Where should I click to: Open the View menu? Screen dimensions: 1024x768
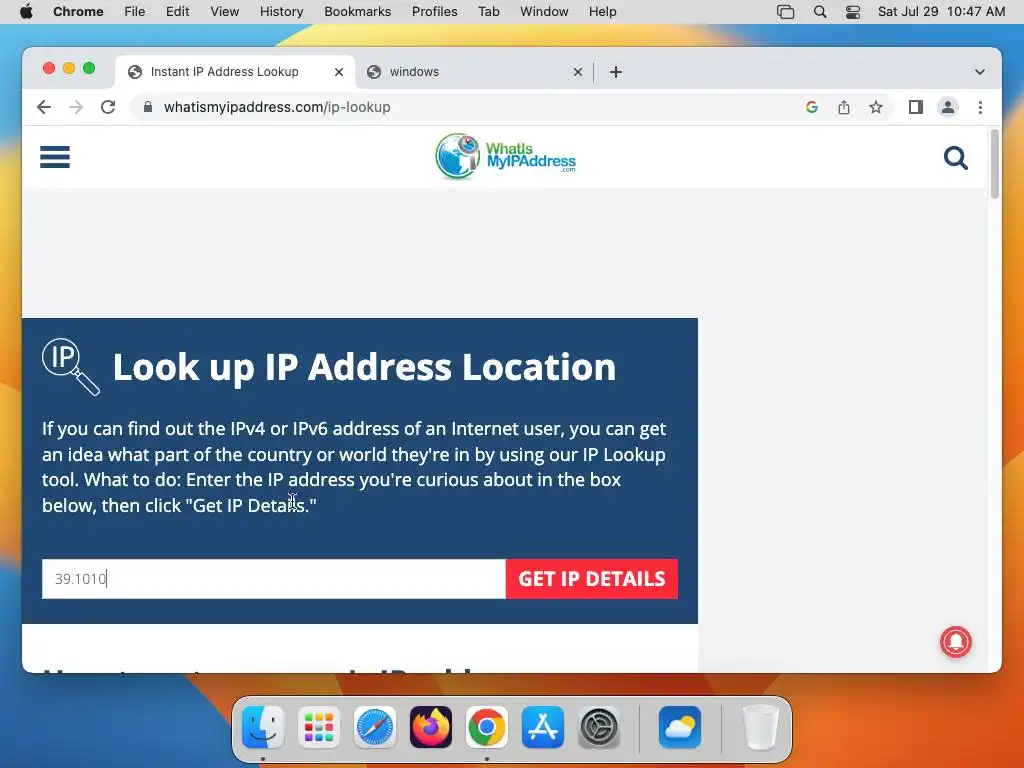225,12
